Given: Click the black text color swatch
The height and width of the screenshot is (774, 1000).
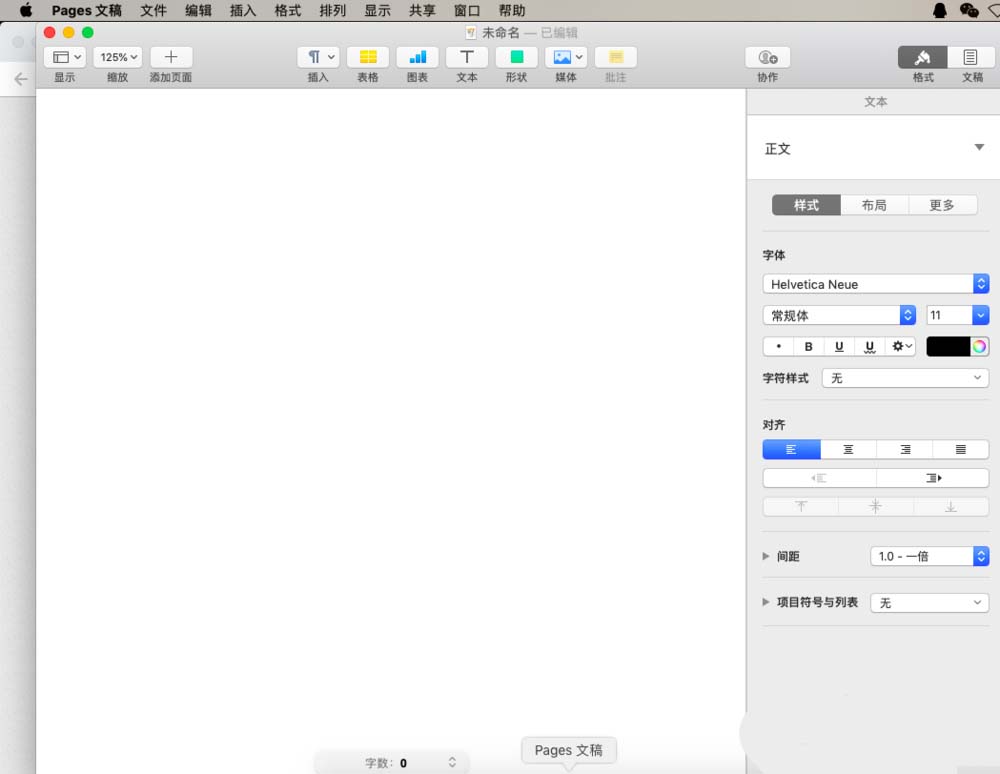Looking at the screenshot, I should 948,347.
